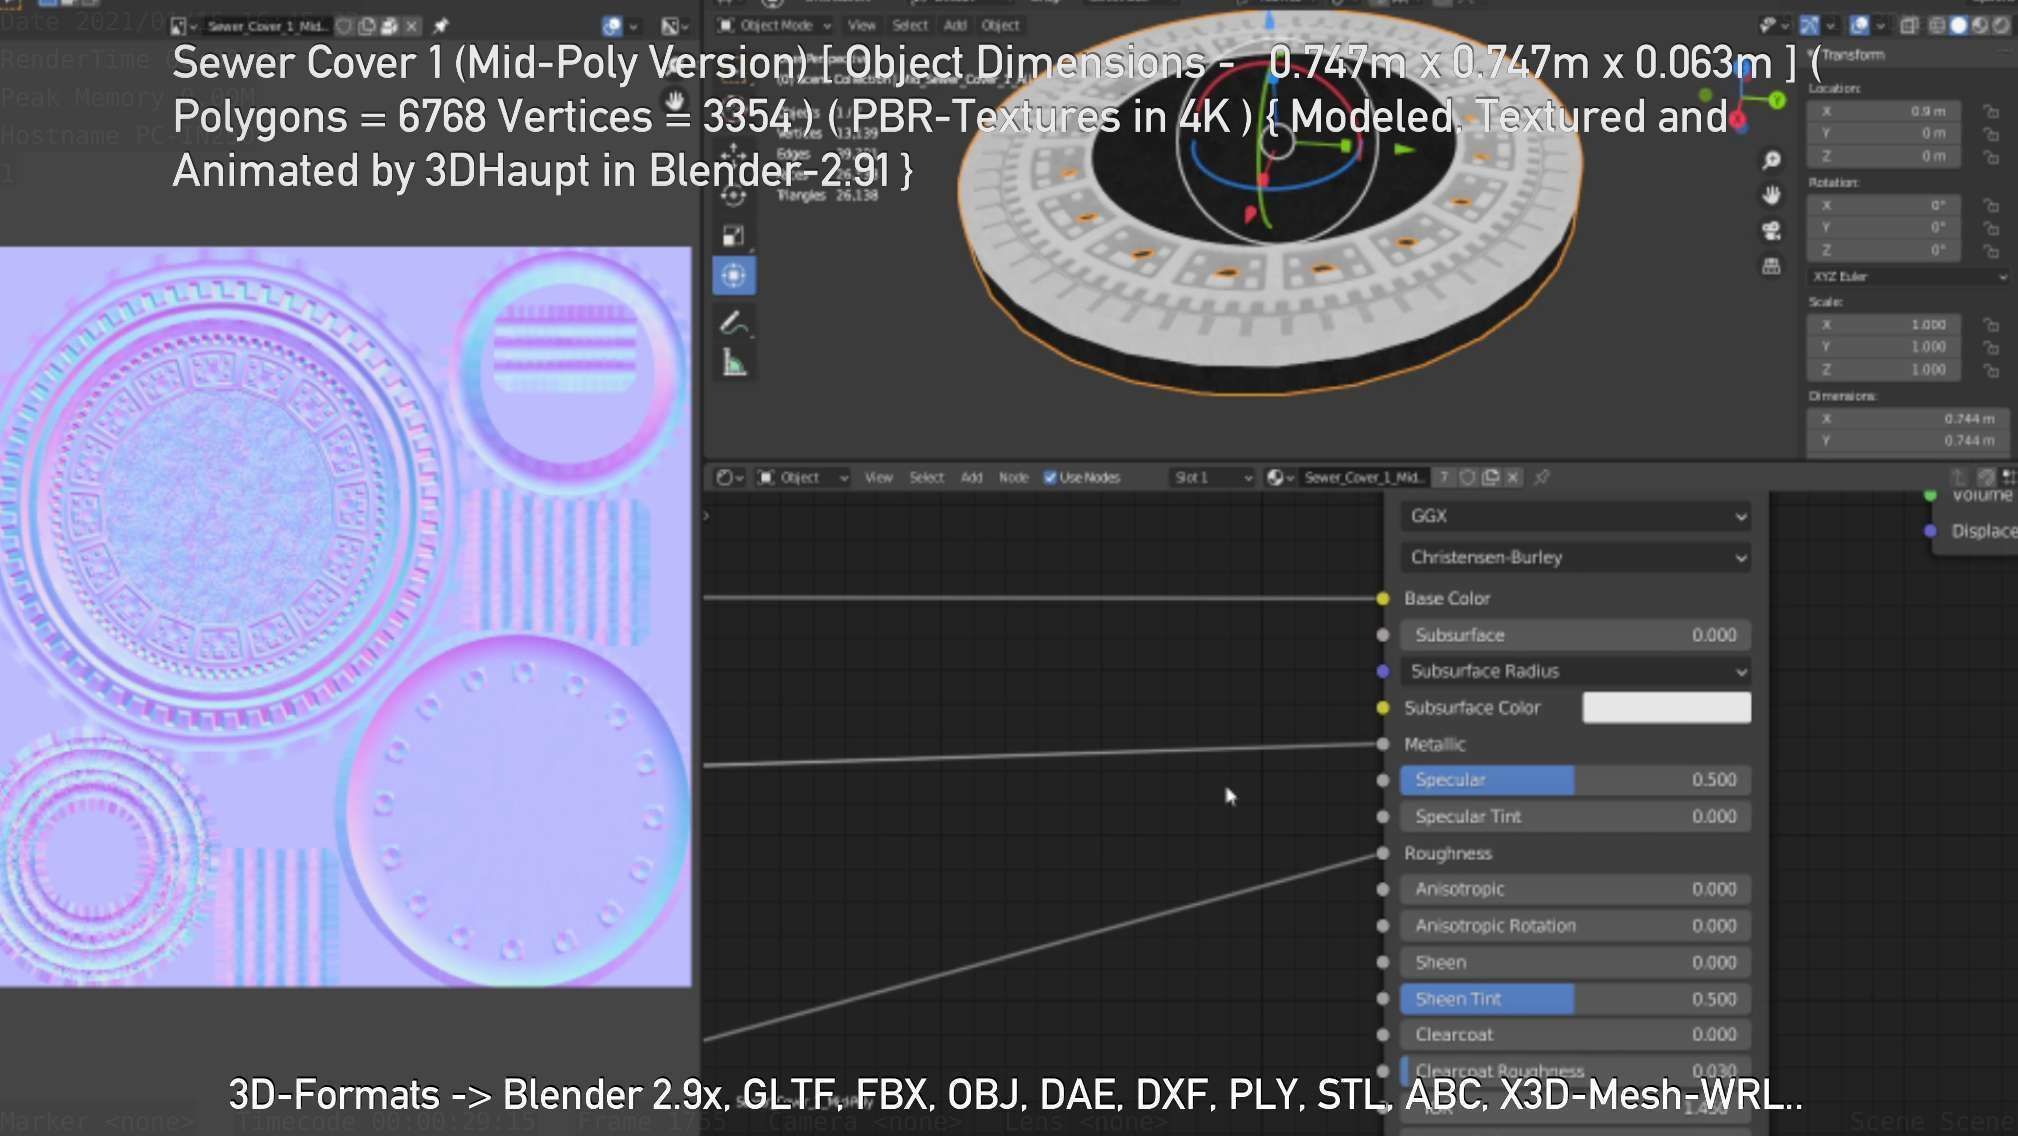Screen dimensions: 2018x1136
Task: Open node editor Object shader type dropdown
Action: pyautogui.click(x=802, y=477)
